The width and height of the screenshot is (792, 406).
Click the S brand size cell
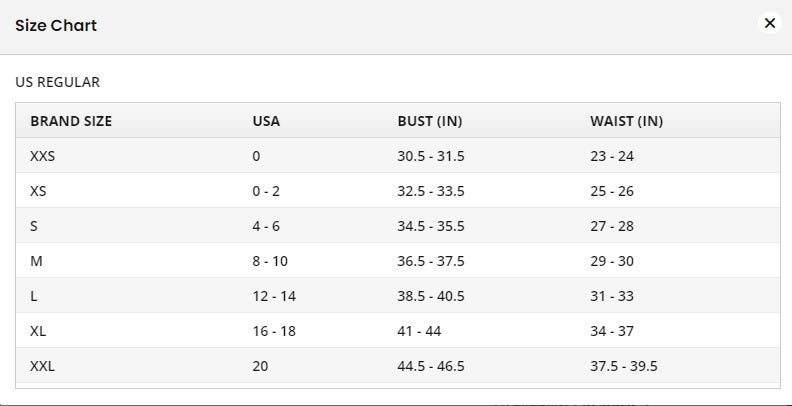tap(34, 226)
